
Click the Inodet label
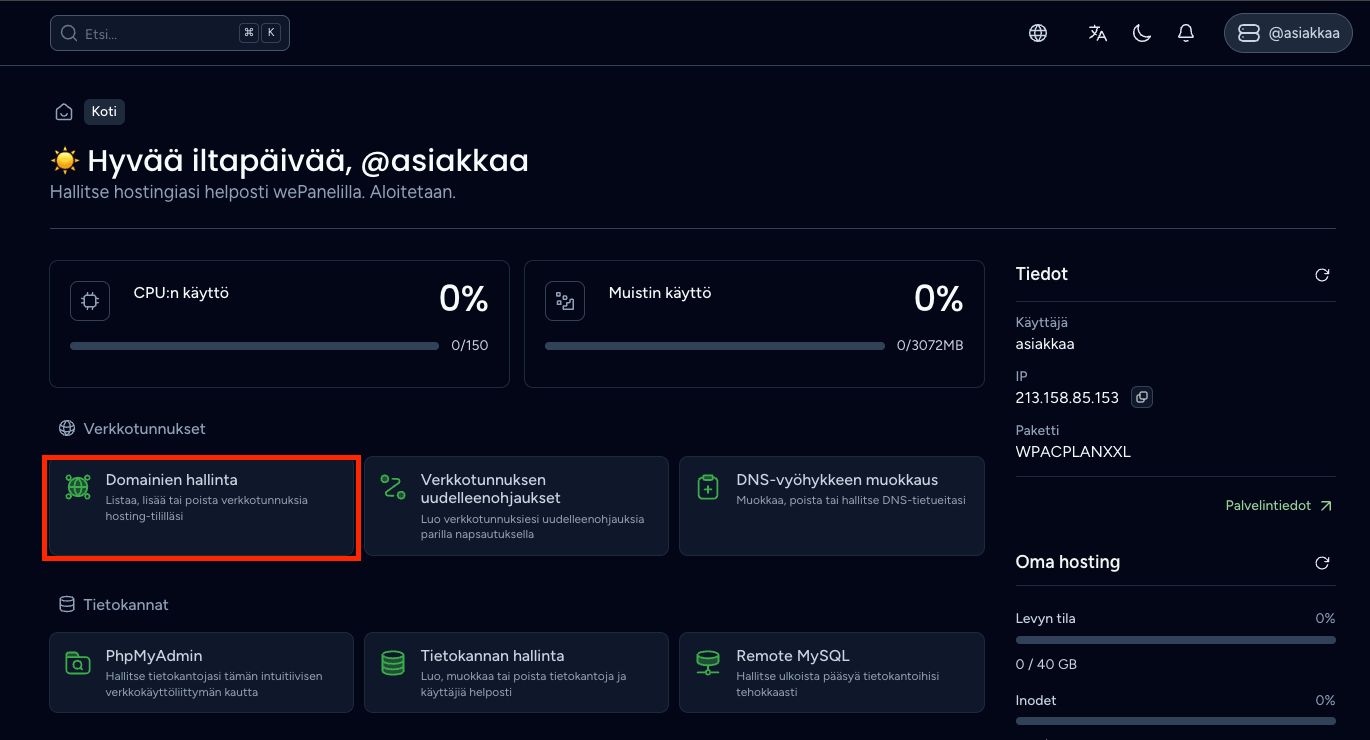1036,700
